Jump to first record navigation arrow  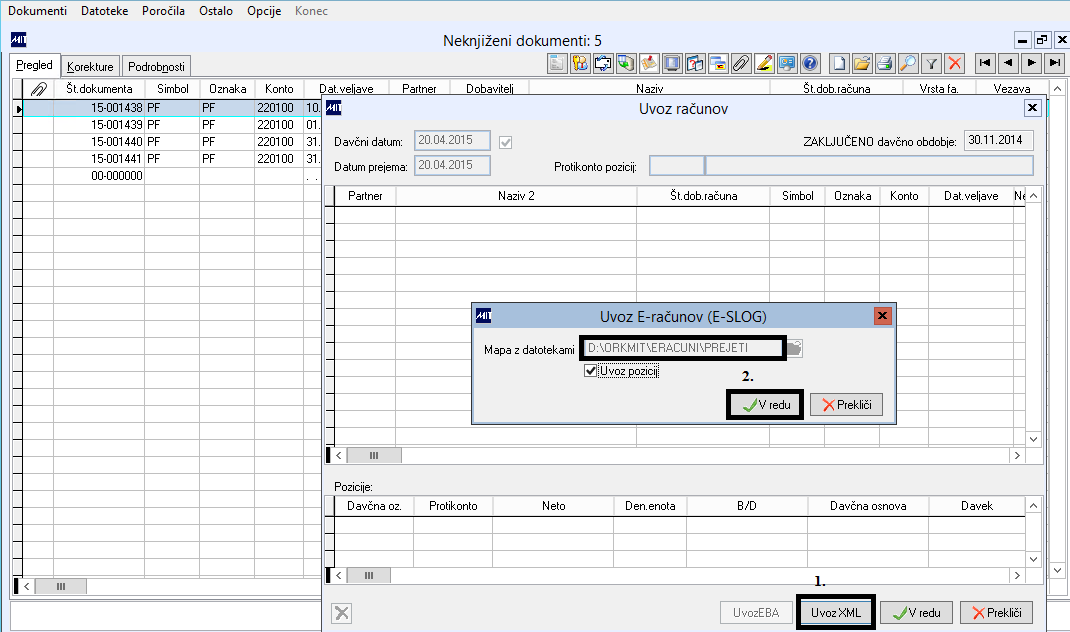[986, 64]
